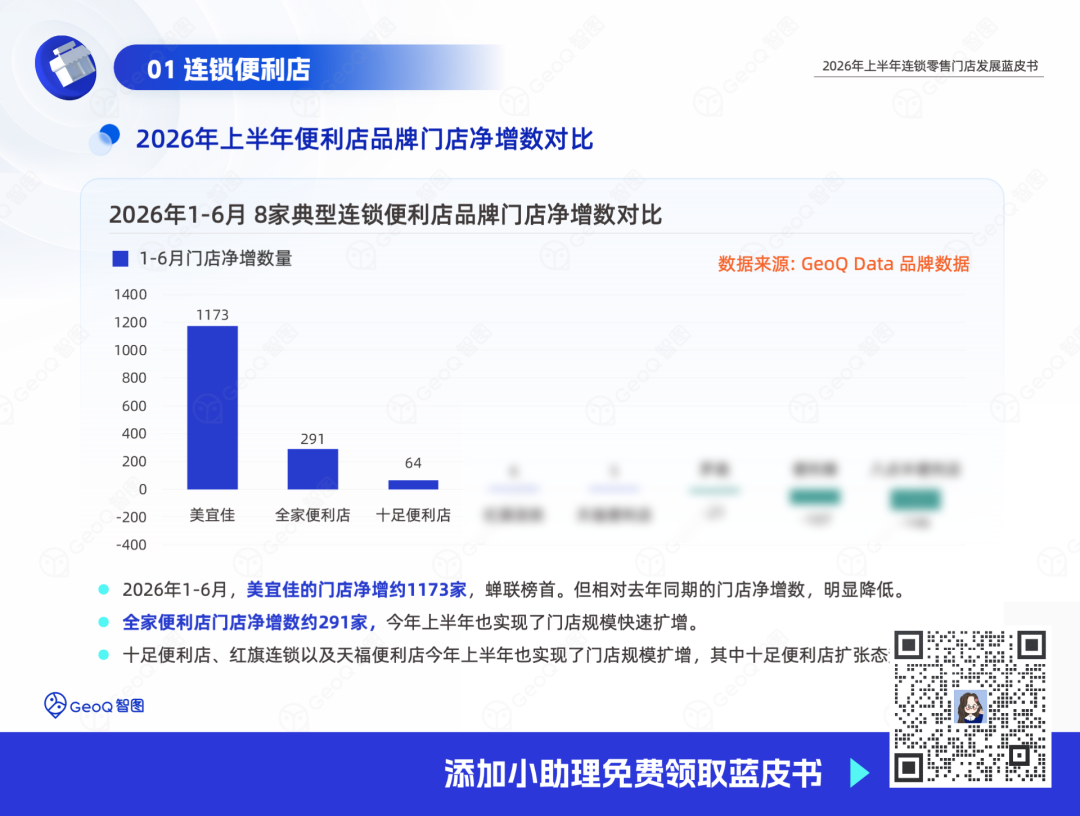Click the convenience store icon in header
The image size is (1080, 816).
(65, 67)
